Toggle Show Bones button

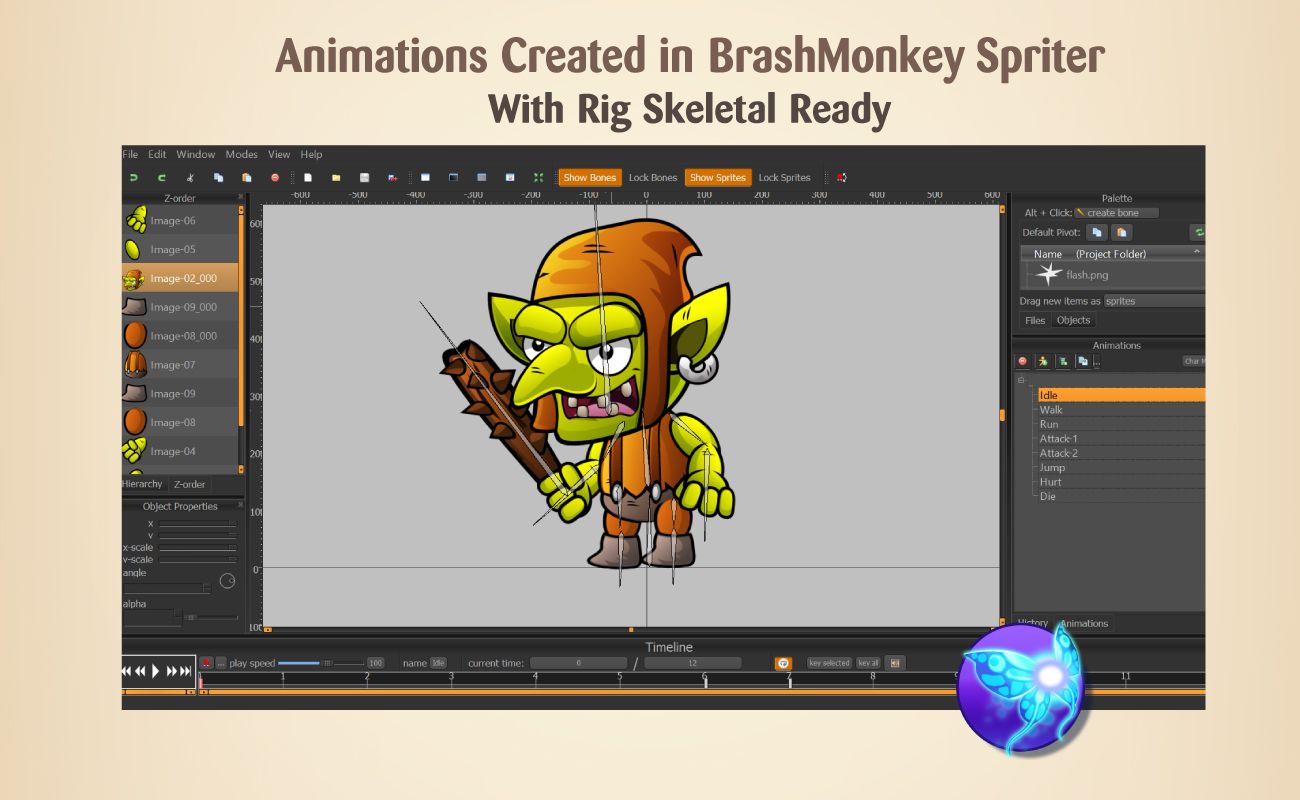pos(590,178)
